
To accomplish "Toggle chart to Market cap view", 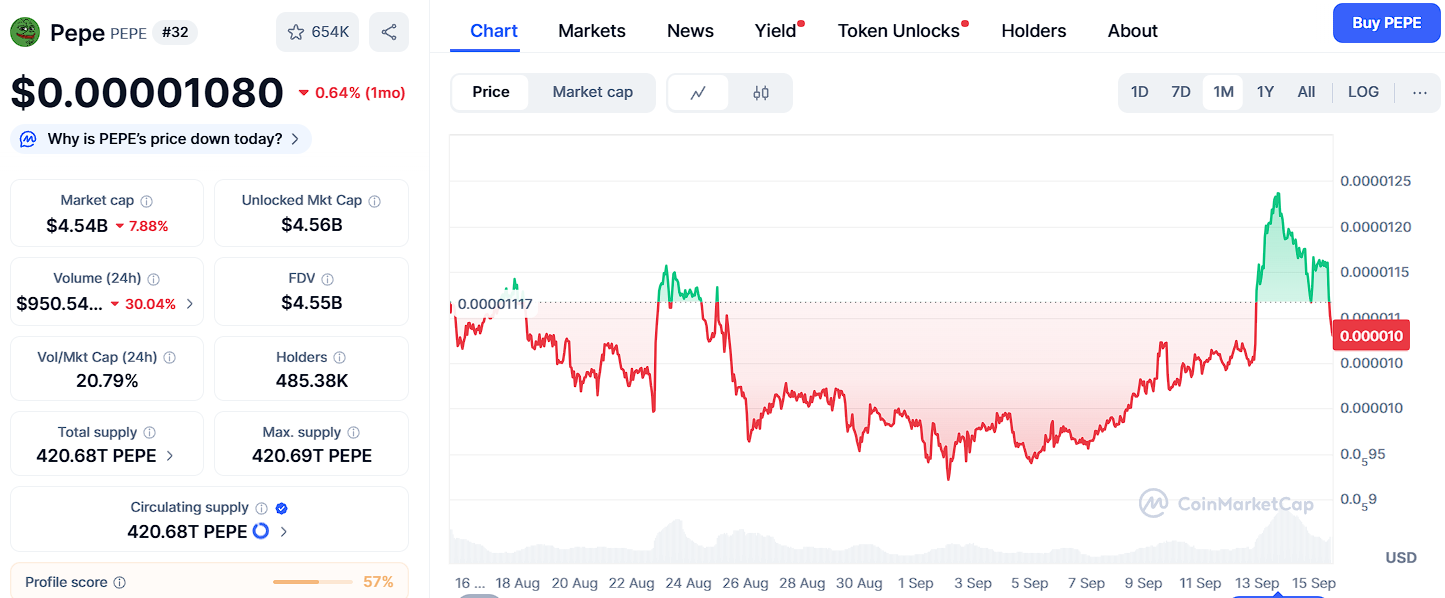I will [x=592, y=93].
